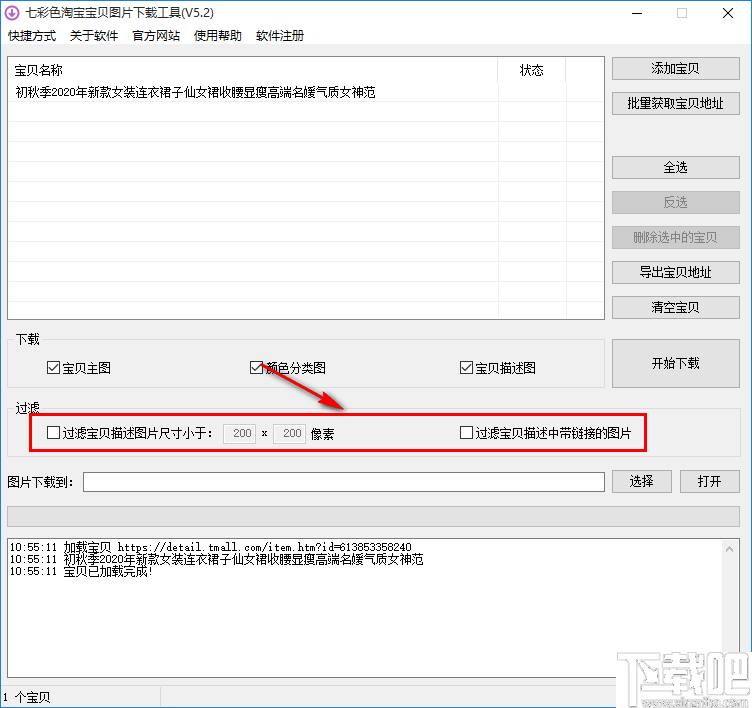Viewport: 752px width, 708px height.
Task: Enable 过滤宝贝描述图片尺寸小于 checkbox
Action: (x=53, y=433)
